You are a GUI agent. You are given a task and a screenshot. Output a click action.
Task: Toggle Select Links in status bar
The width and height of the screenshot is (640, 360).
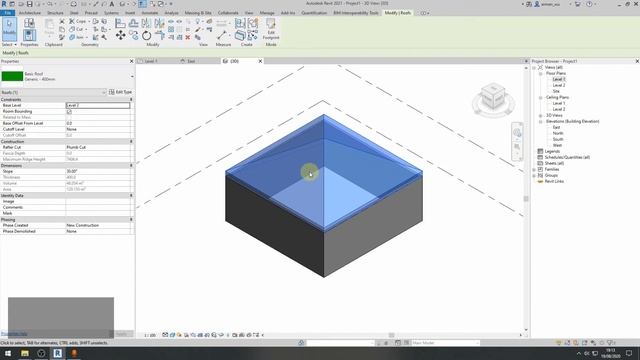[559, 343]
